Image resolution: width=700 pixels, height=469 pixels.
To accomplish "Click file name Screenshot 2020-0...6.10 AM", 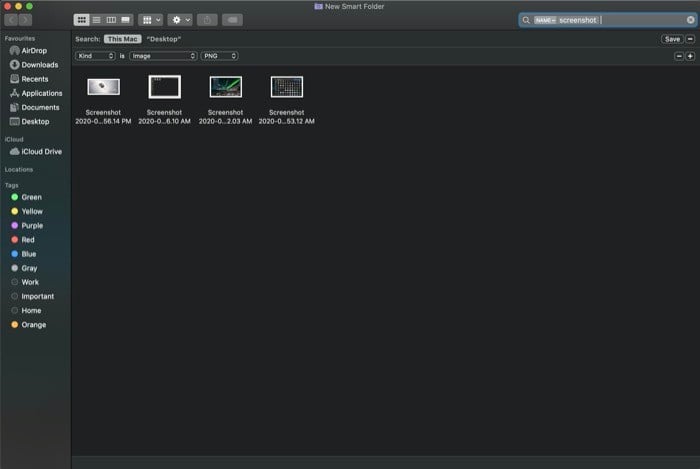I will (164, 117).
